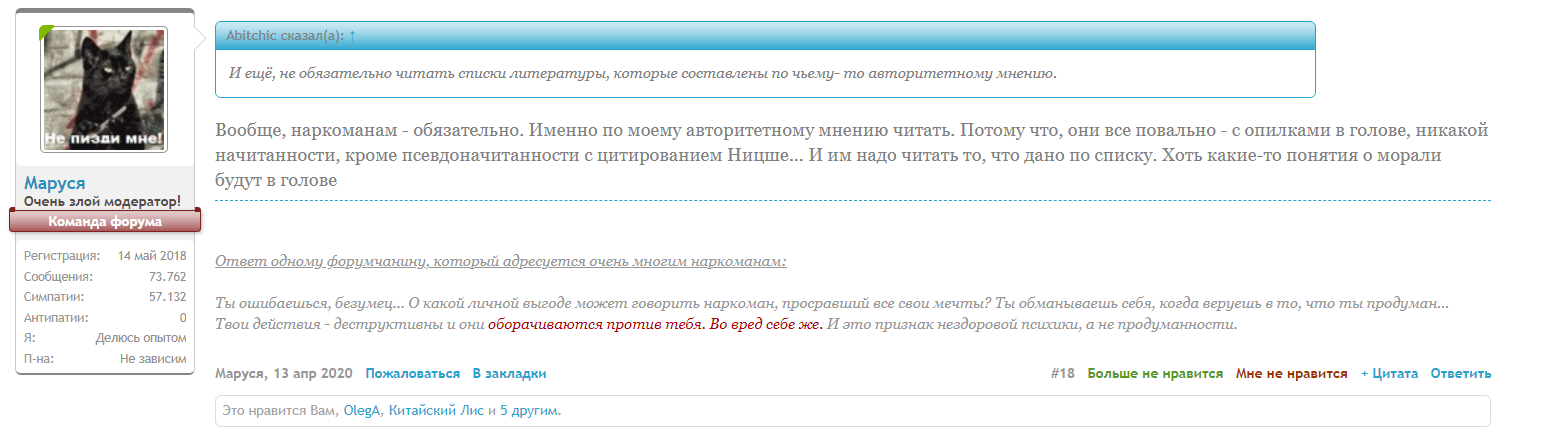Screen dimensions: 1546x432
Task: Click the up-arrow icon in the quote header
Action: (x=352, y=36)
